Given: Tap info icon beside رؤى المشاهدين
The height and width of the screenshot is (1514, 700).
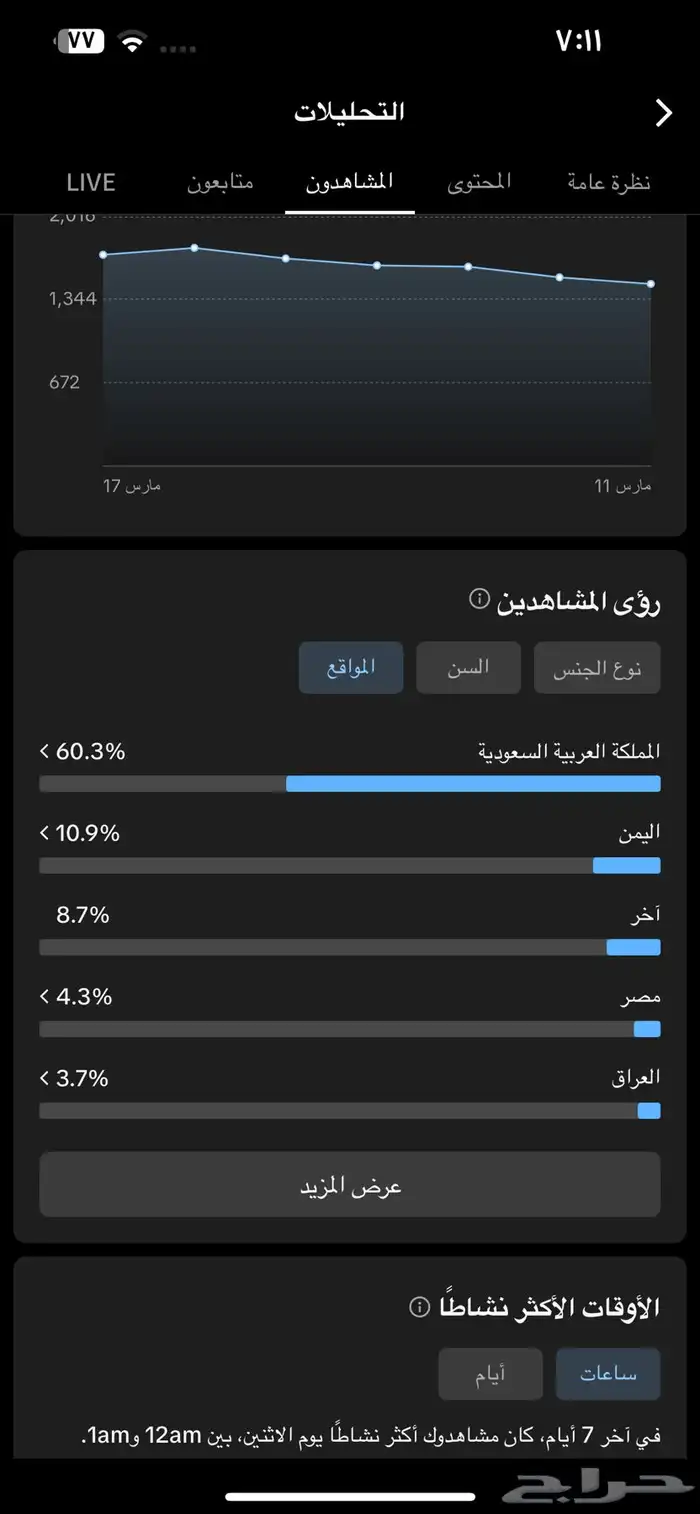Looking at the screenshot, I should [479, 599].
